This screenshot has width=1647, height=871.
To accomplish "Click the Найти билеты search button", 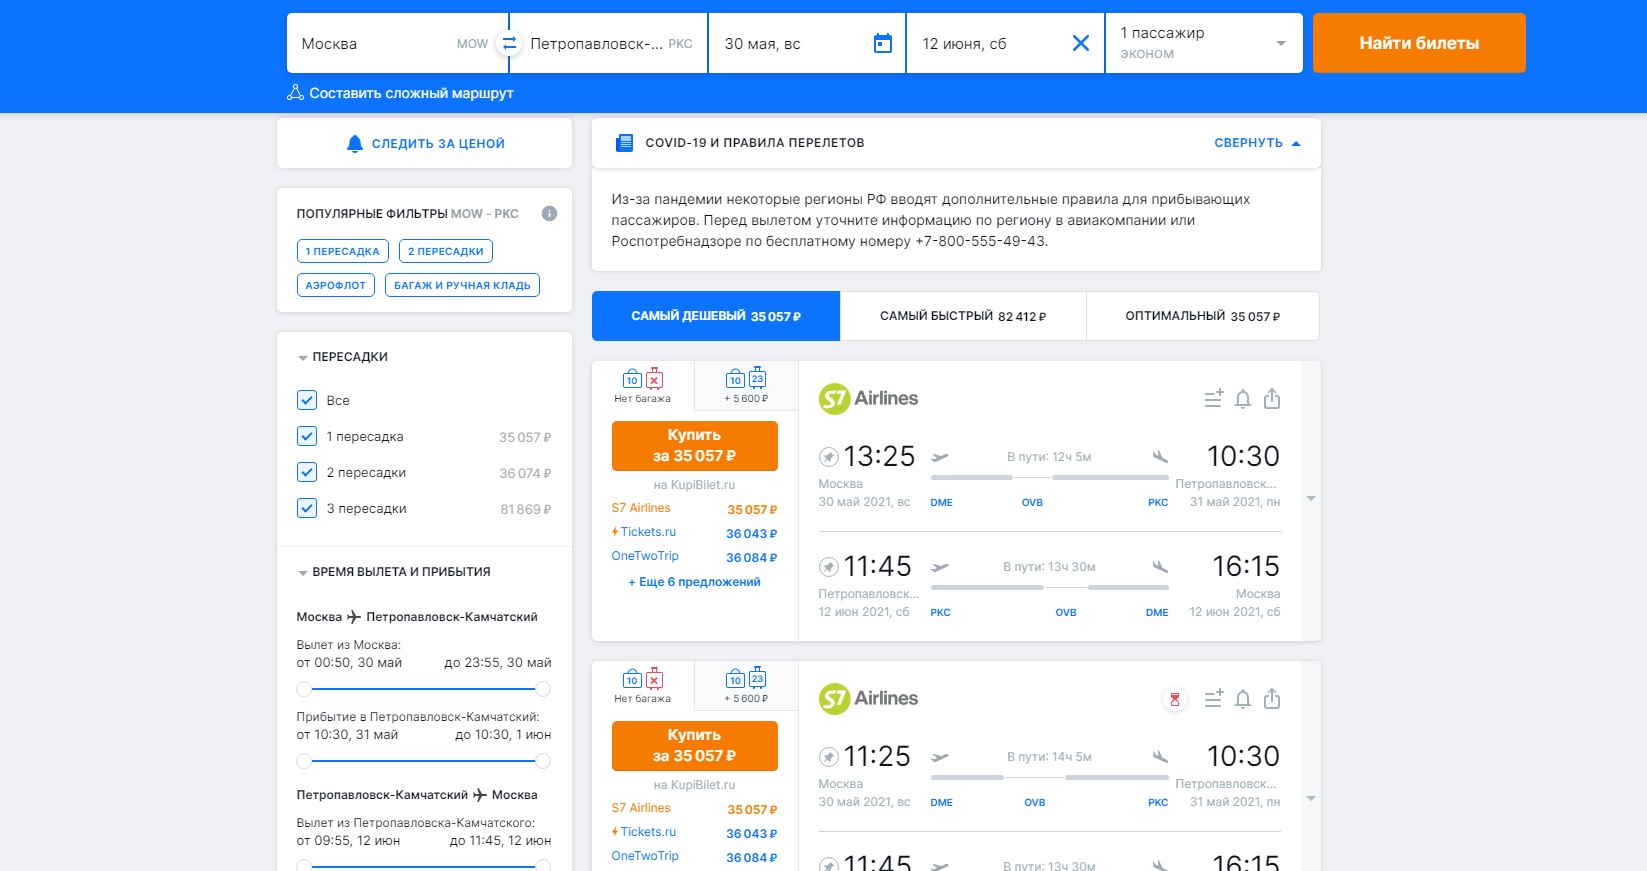I will pyautogui.click(x=1419, y=43).
